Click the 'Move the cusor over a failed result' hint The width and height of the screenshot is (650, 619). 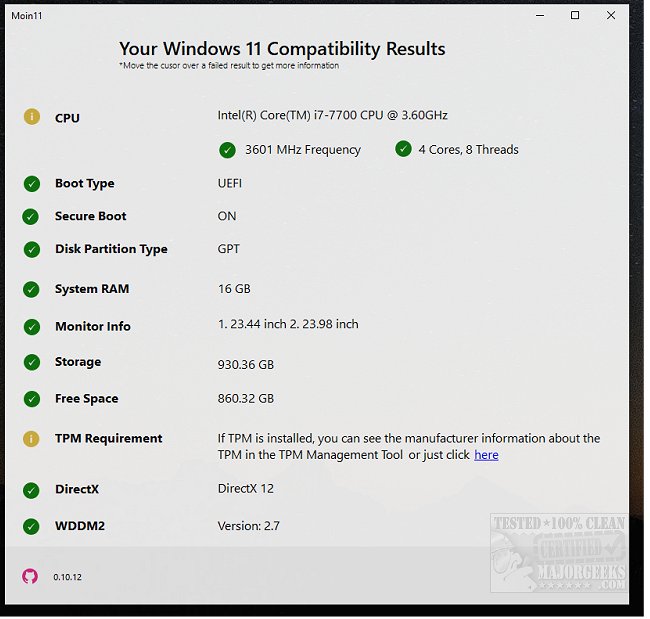tap(229, 66)
